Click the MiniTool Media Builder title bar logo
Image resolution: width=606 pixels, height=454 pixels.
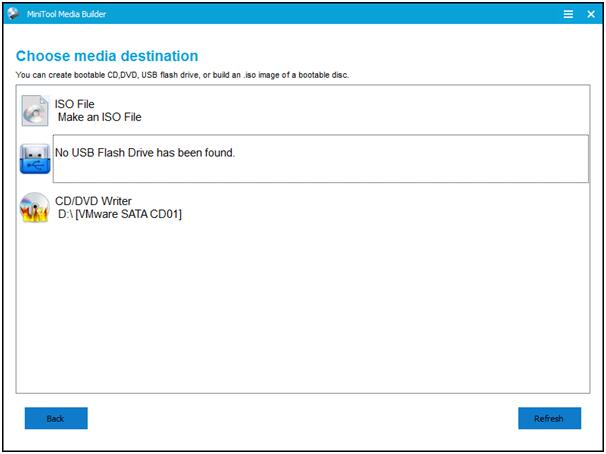[x=13, y=14]
